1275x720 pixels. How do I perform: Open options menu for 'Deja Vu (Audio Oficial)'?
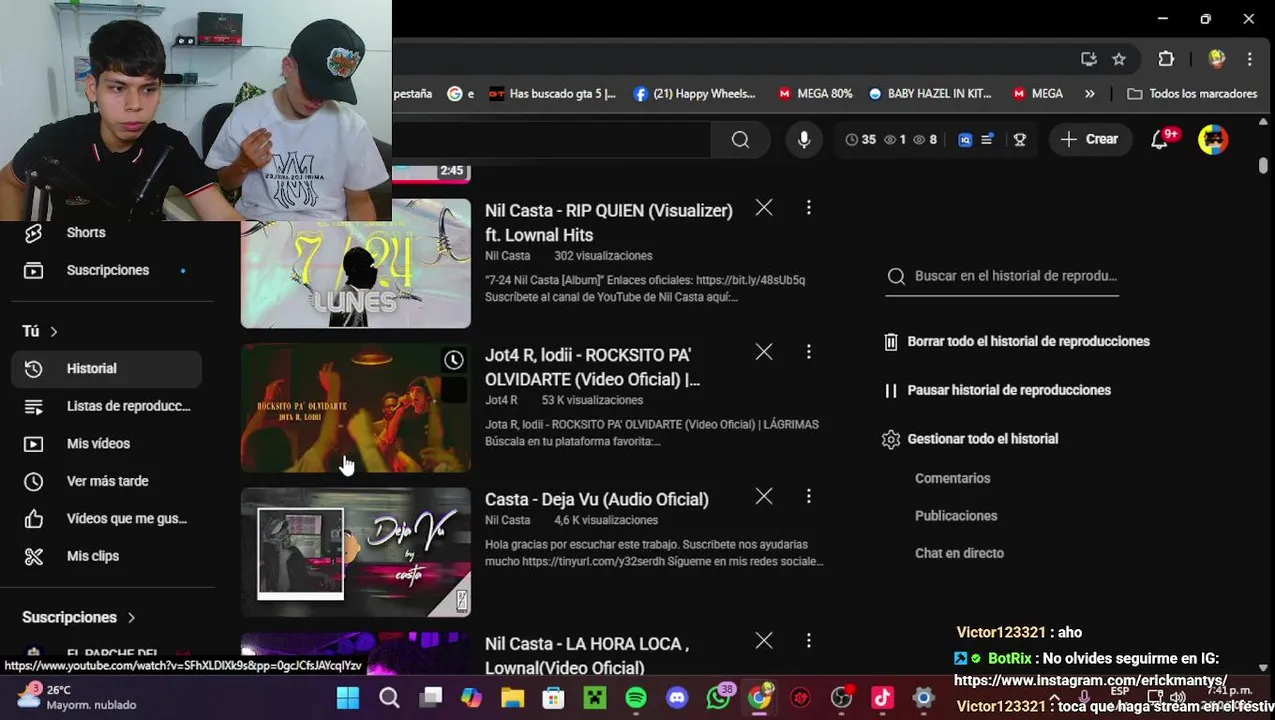click(x=808, y=496)
